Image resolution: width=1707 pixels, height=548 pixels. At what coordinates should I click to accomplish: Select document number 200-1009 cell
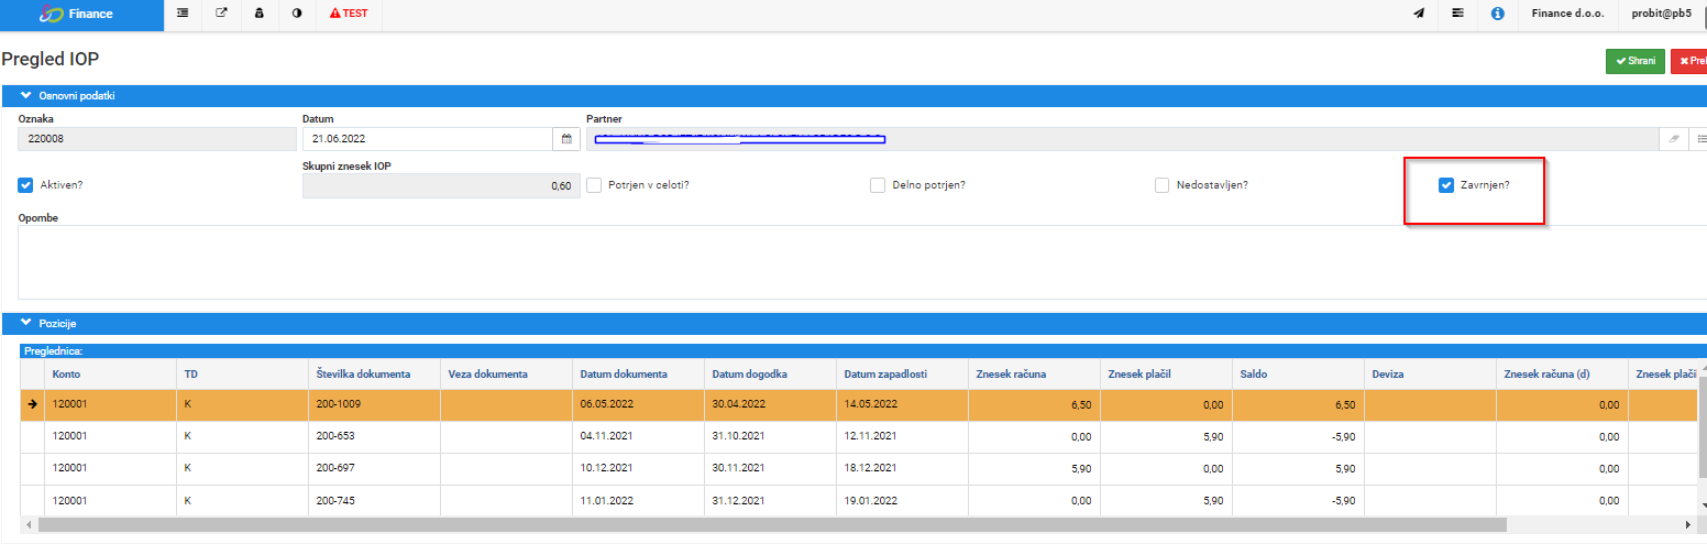coord(374,404)
